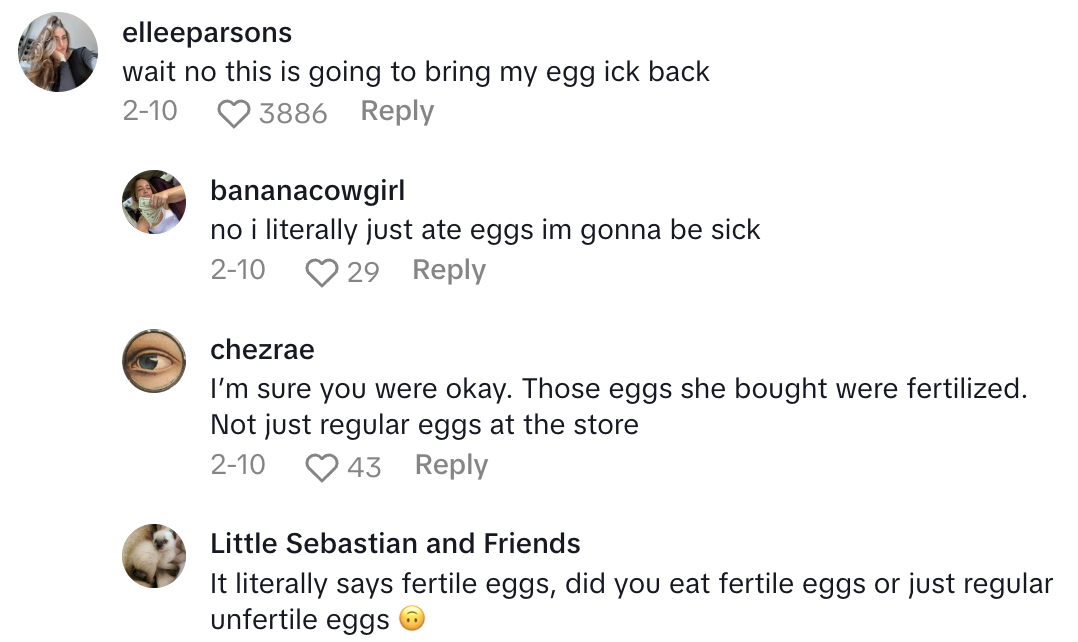Click the 29 like count

(363, 272)
